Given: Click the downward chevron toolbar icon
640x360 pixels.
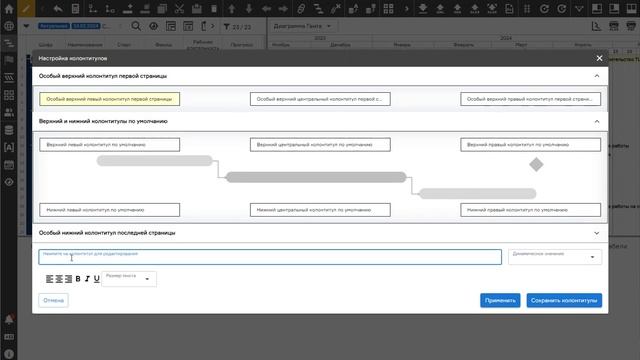Looking at the screenshot, I should click(x=579, y=9).
